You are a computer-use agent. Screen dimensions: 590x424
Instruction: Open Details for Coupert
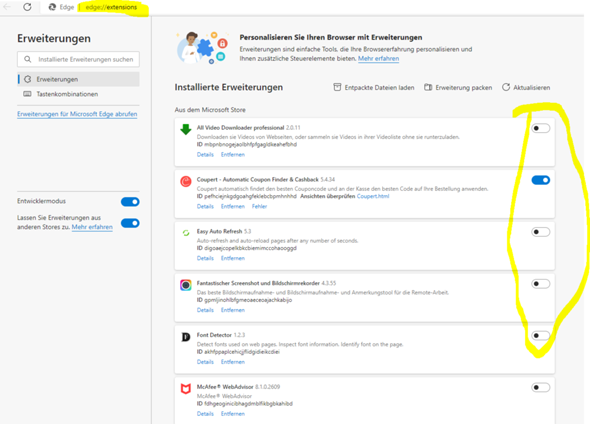[205, 207]
